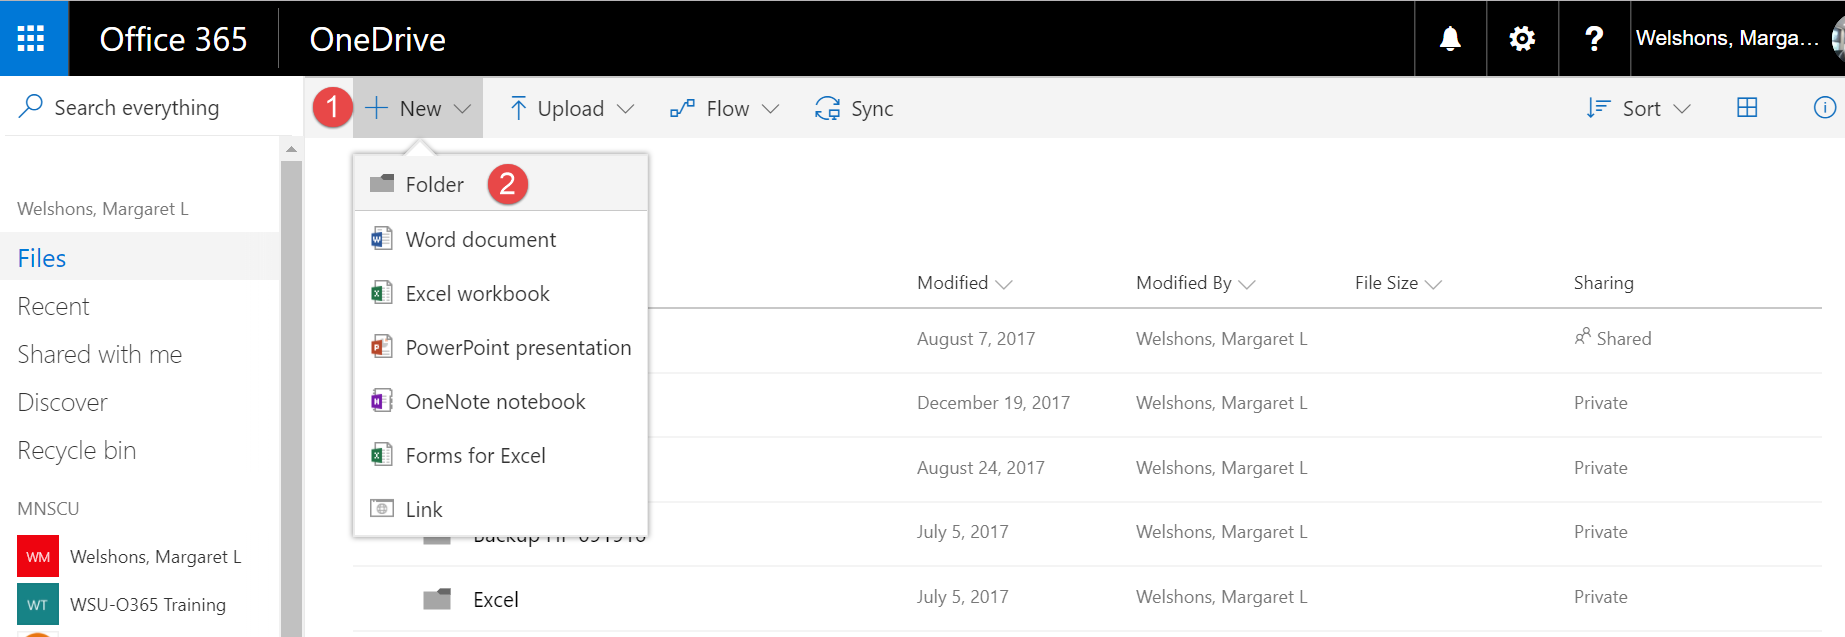Image resolution: width=1845 pixels, height=637 pixels.
Task: Click the Search everything field
Action: pyautogui.click(x=137, y=108)
